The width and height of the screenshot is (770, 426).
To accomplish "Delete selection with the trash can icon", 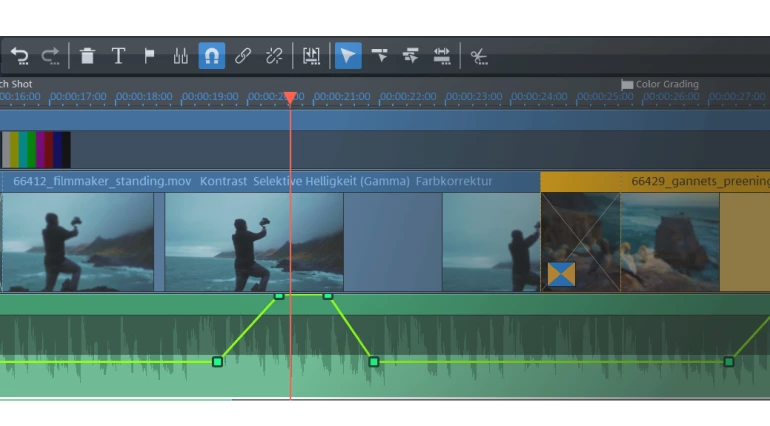I will tap(87, 56).
